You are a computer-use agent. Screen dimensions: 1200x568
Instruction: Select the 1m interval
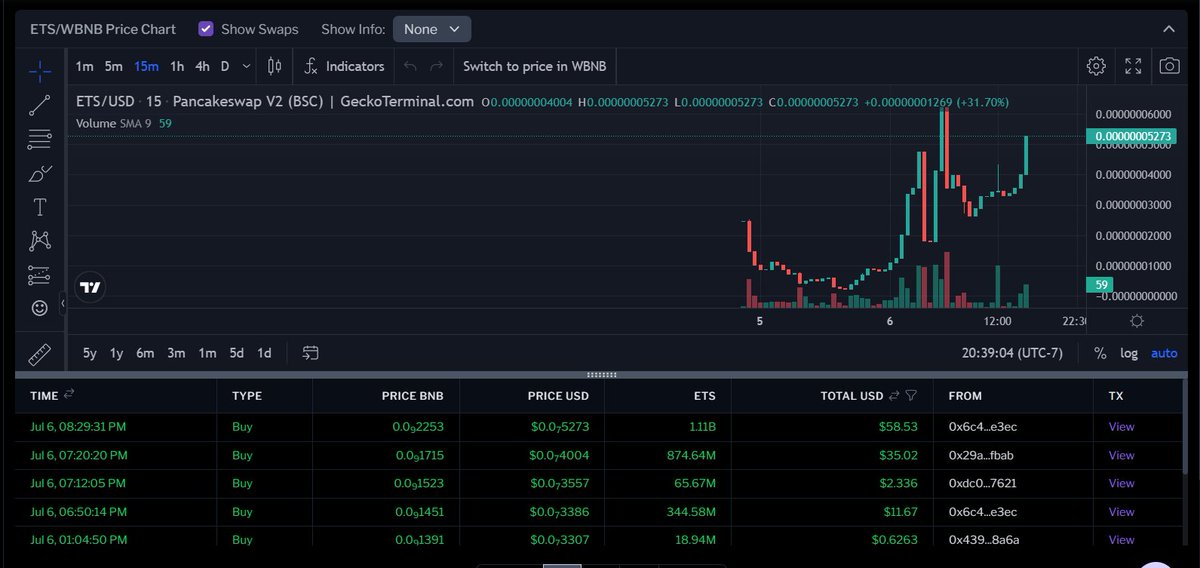[85, 66]
